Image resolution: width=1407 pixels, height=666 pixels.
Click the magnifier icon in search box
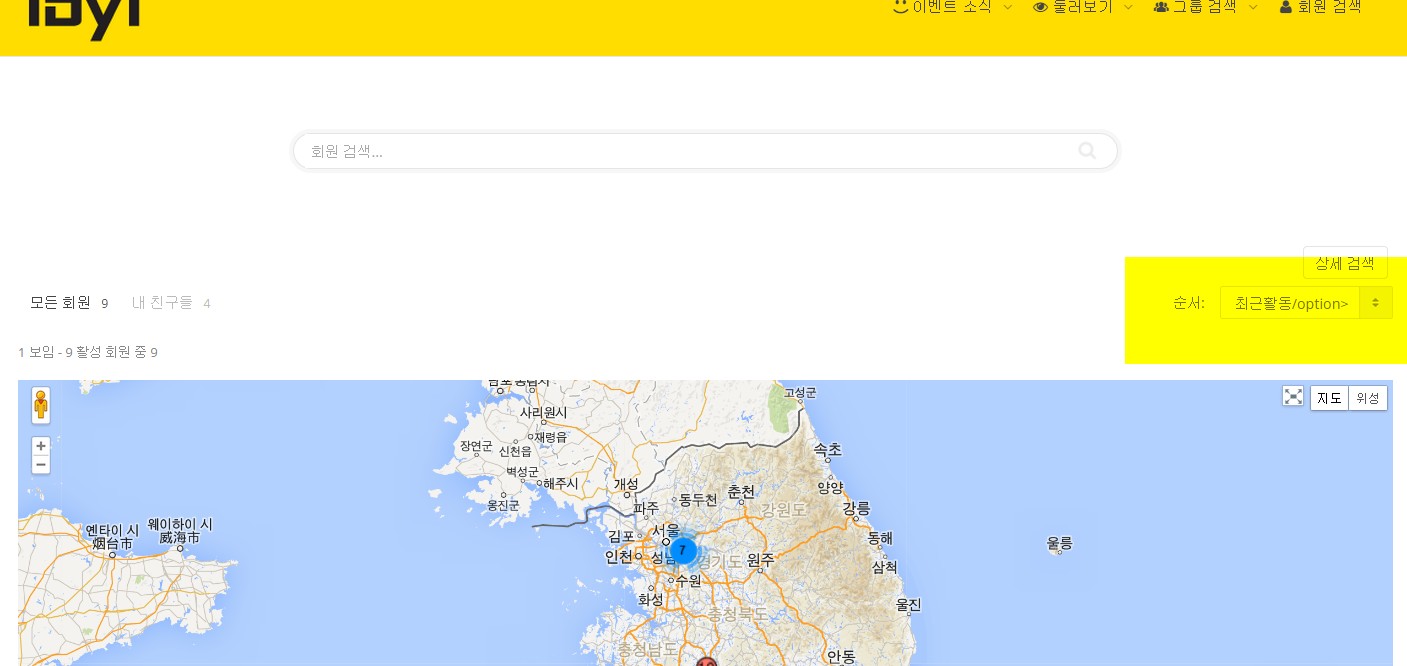click(1087, 151)
